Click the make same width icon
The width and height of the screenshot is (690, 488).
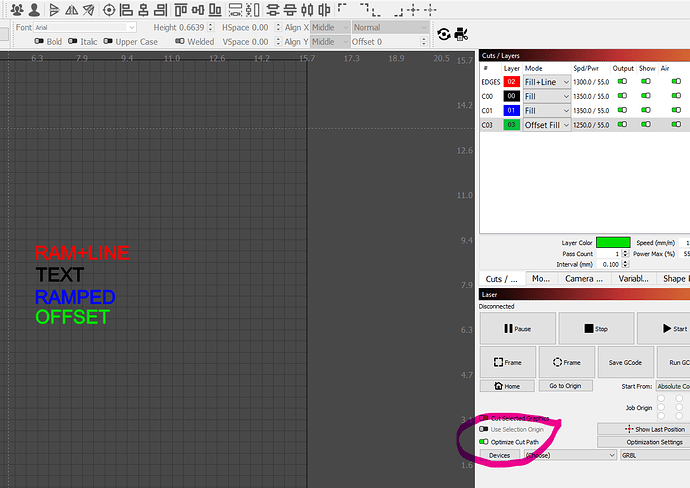pyautogui.click(x=235, y=10)
